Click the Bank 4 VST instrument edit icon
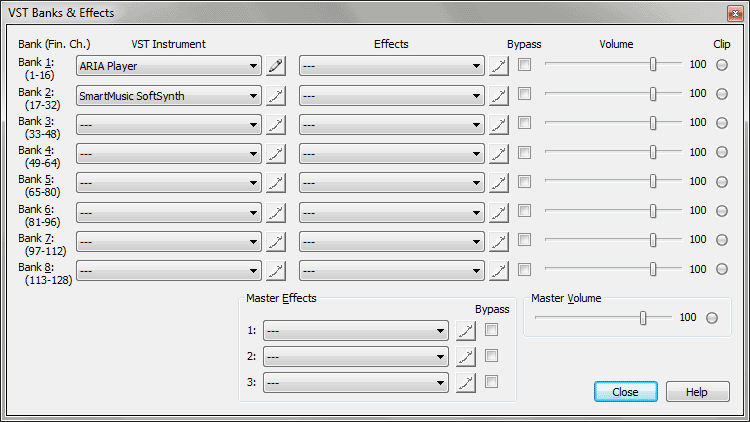750x422 pixels. [276, 154]
